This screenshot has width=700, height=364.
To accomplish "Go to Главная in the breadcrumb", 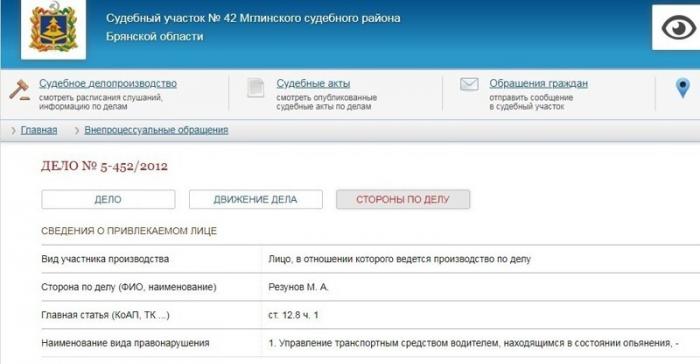I will click(x=39, y=130).
